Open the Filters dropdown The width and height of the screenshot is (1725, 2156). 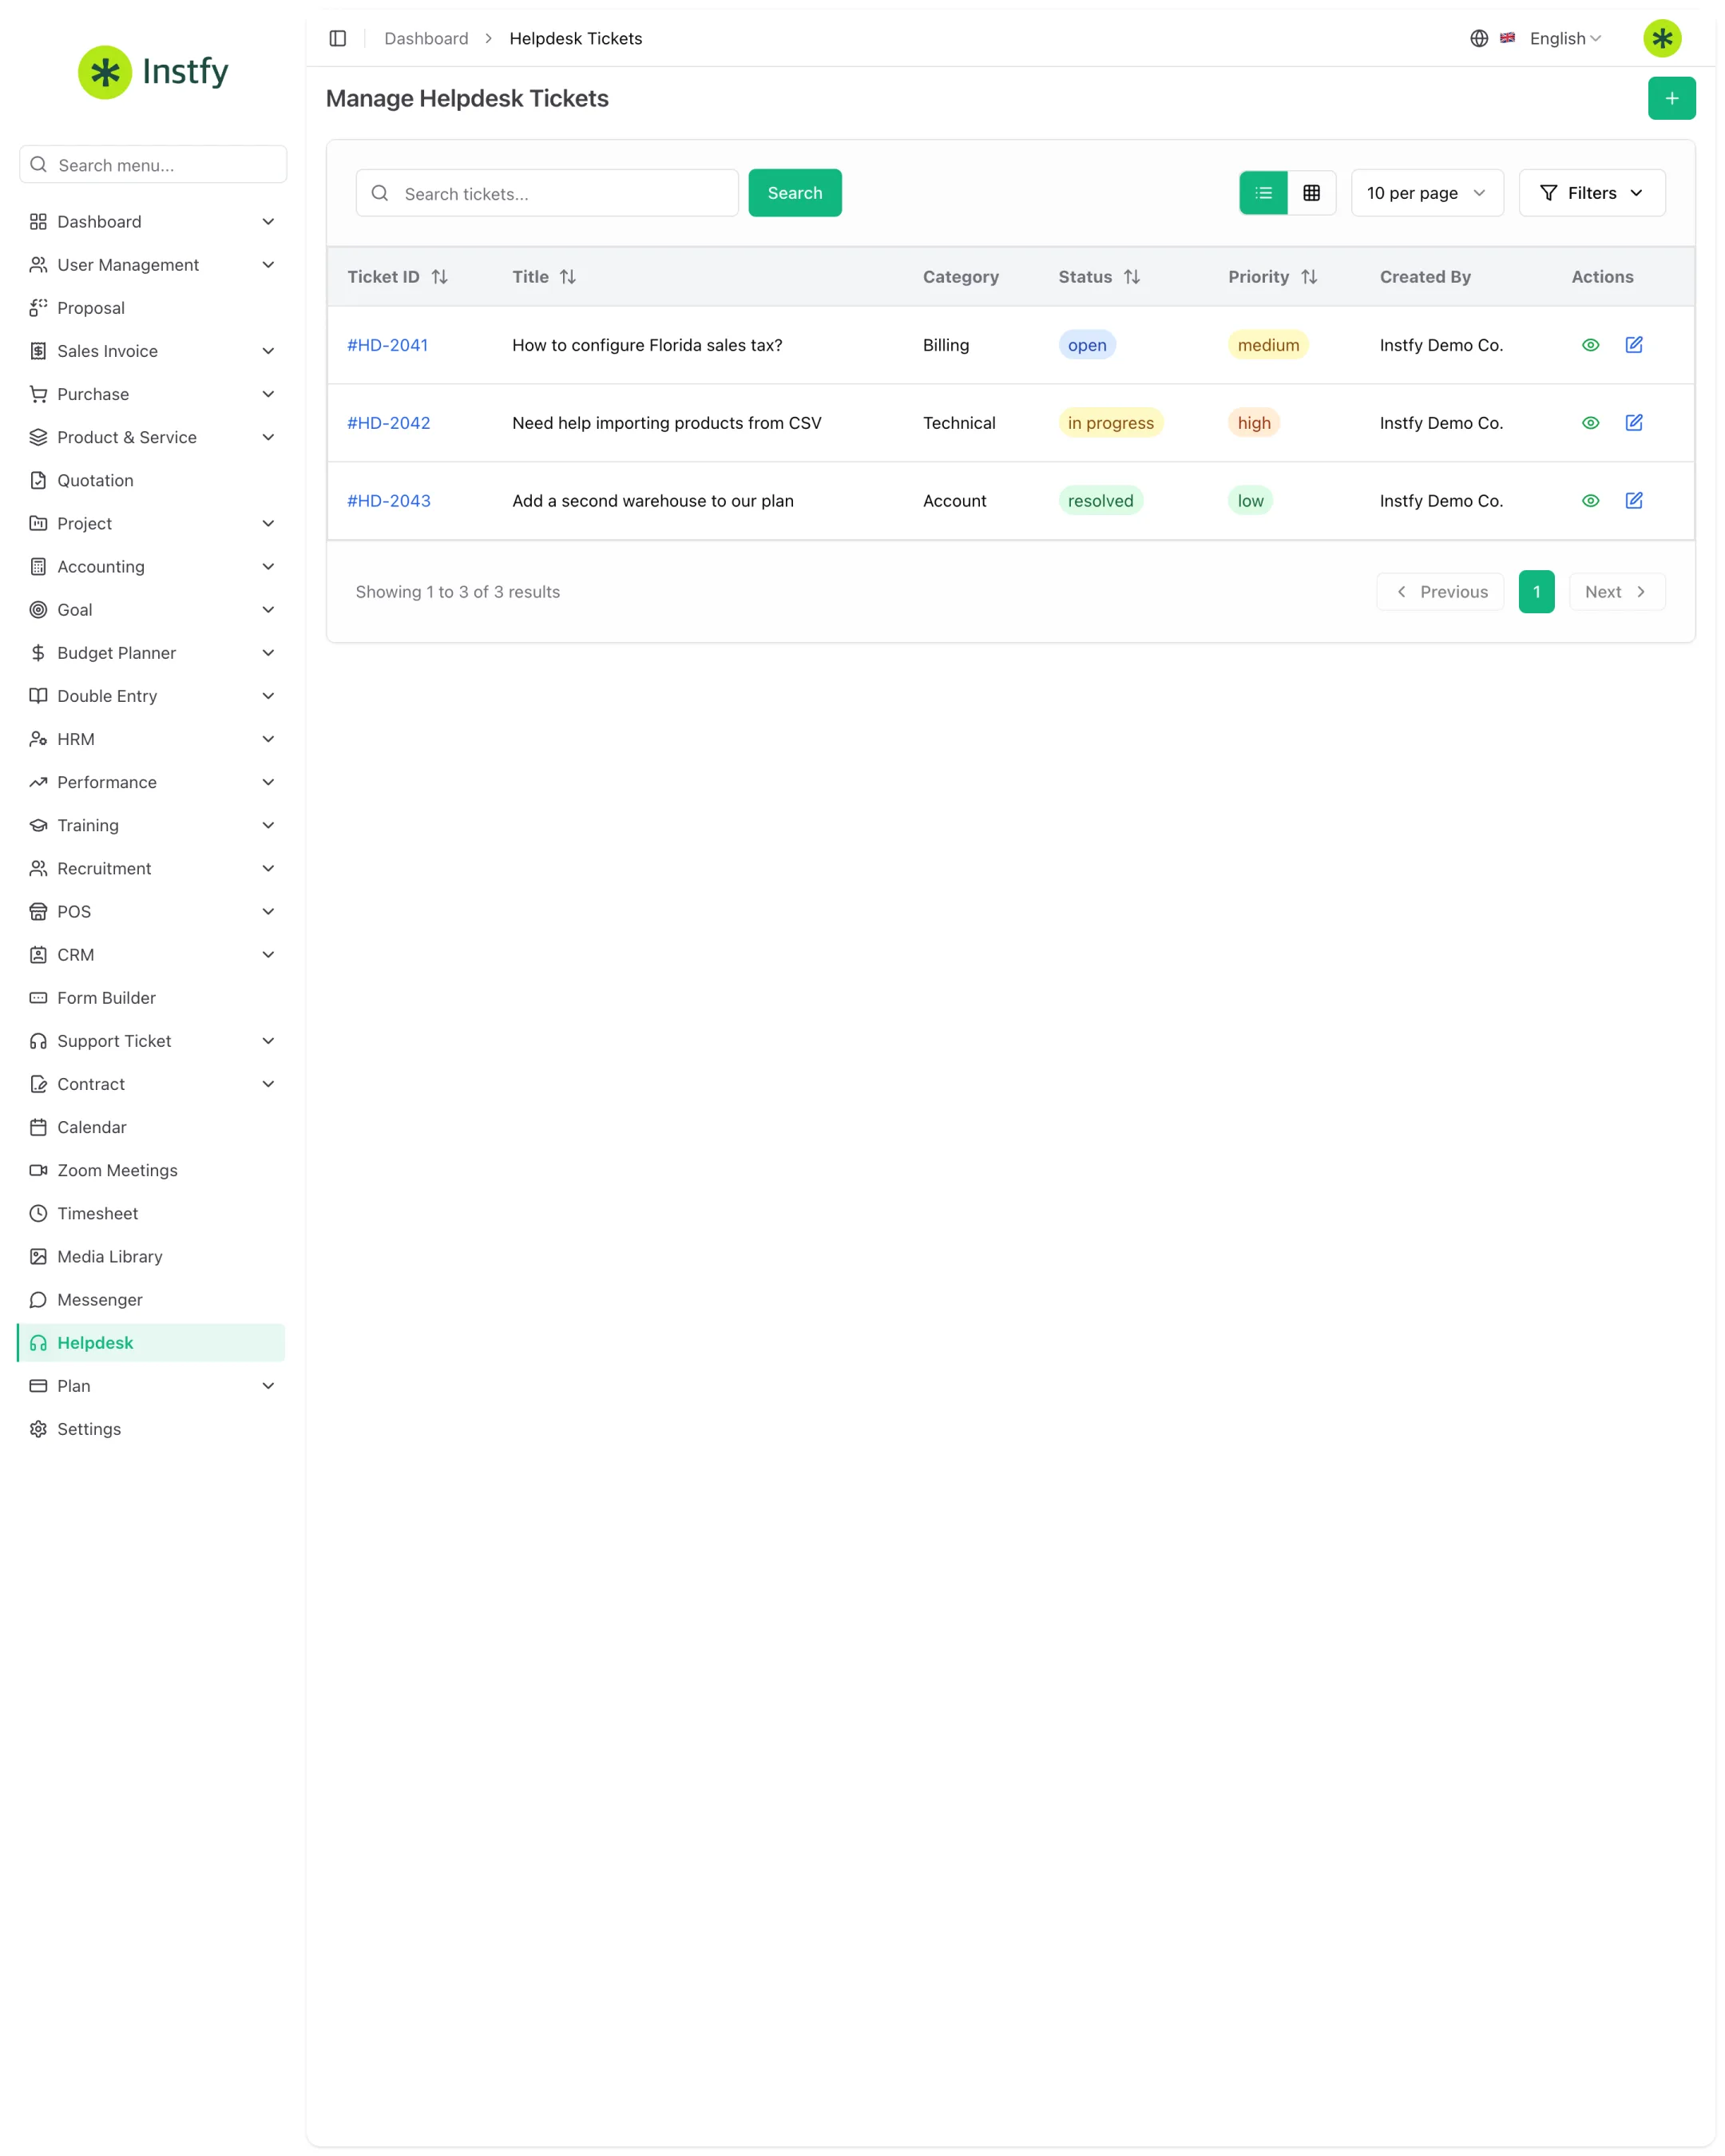(x=1591, y=193)
